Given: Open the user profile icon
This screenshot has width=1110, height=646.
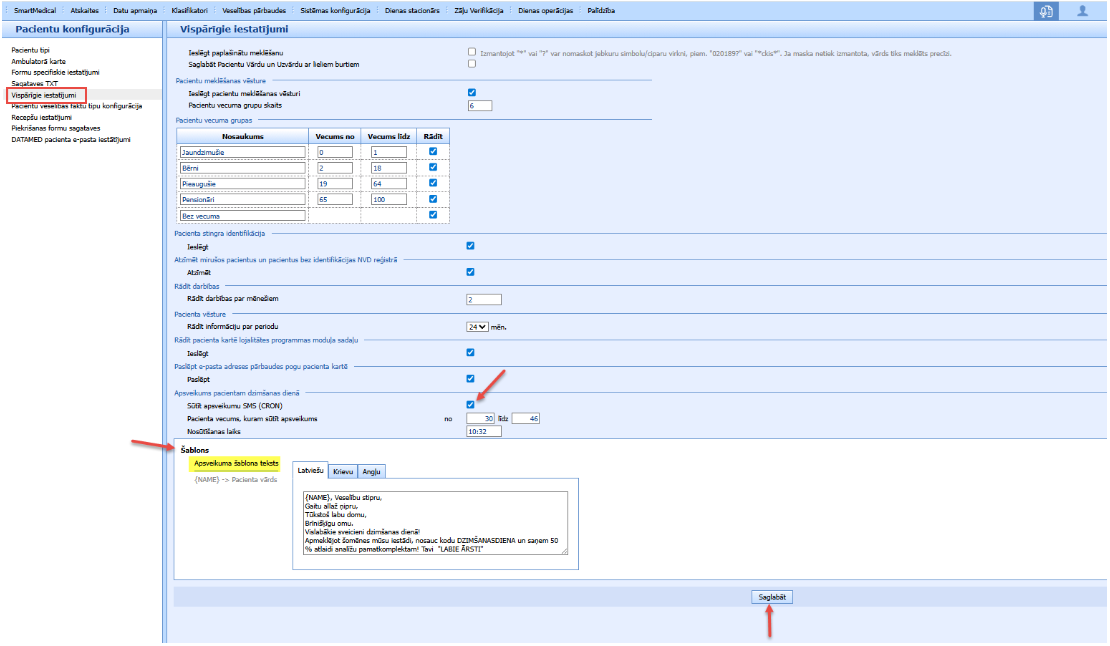Looking at the screenshot, I should 1082,11.
